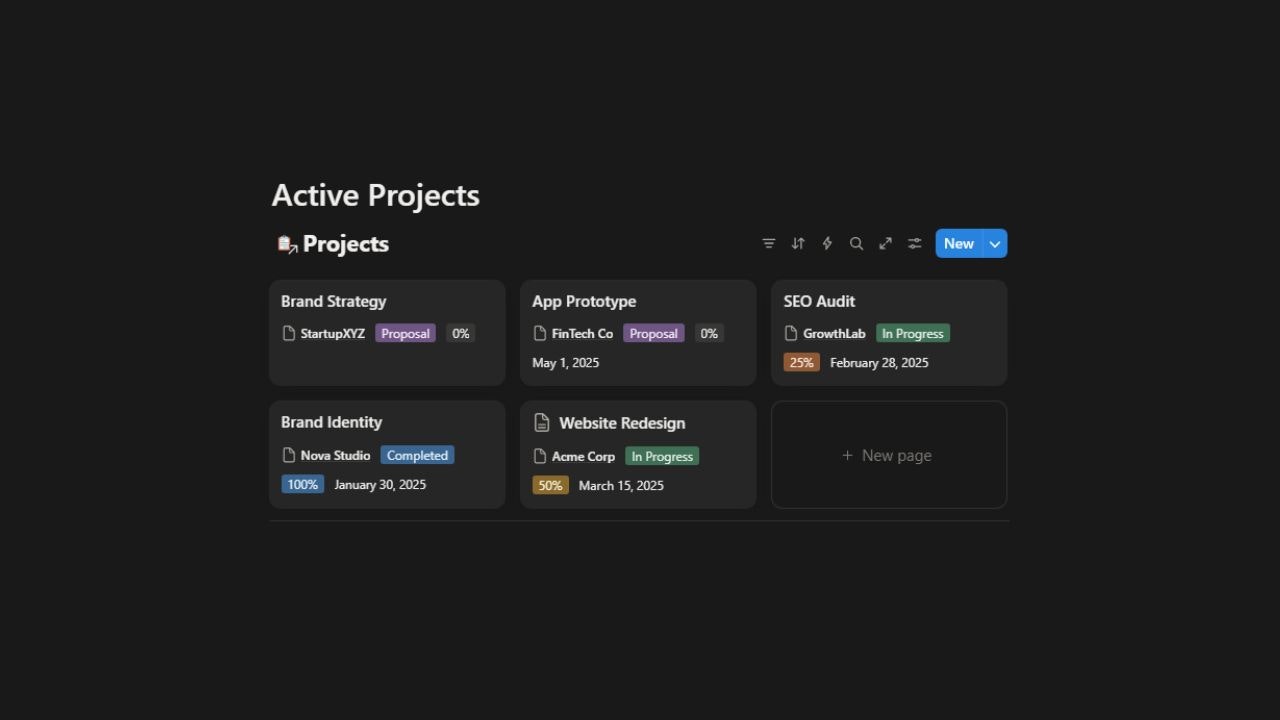Viewport: 1280px width, 720px height.
Task: Add a card via New page
Action: [x=889, y=455]
